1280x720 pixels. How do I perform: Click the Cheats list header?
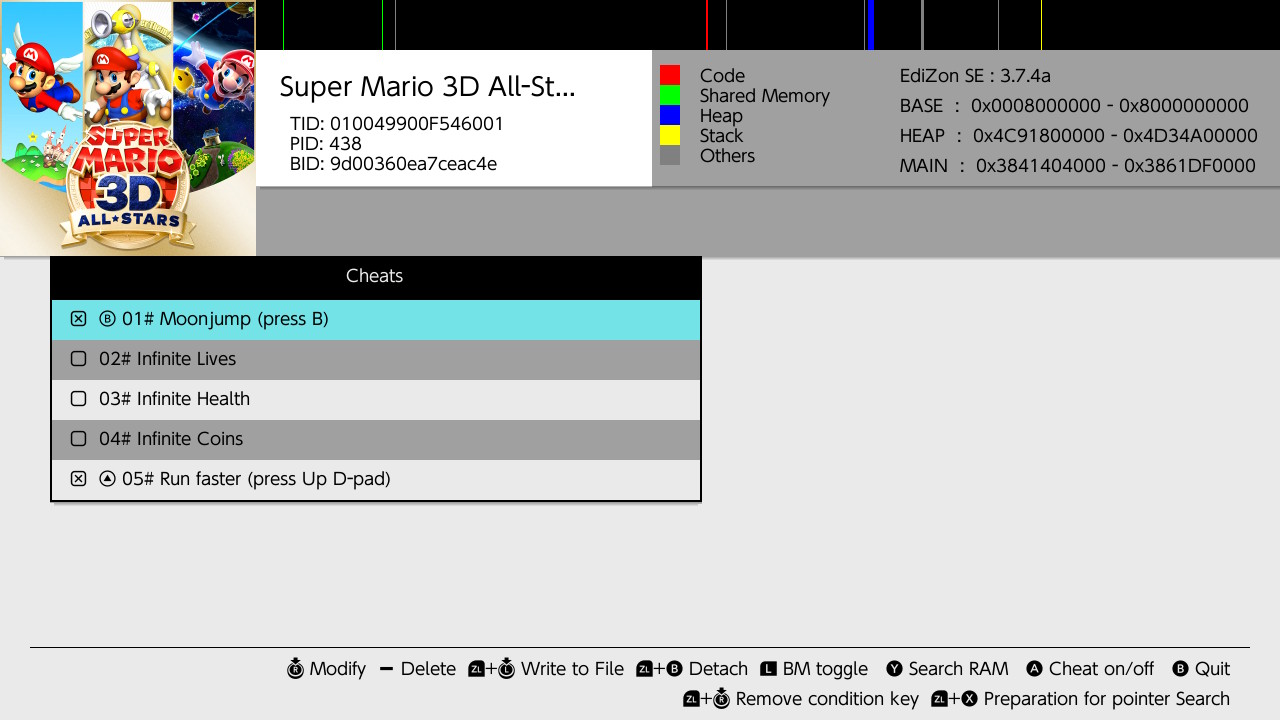(375, 276)
